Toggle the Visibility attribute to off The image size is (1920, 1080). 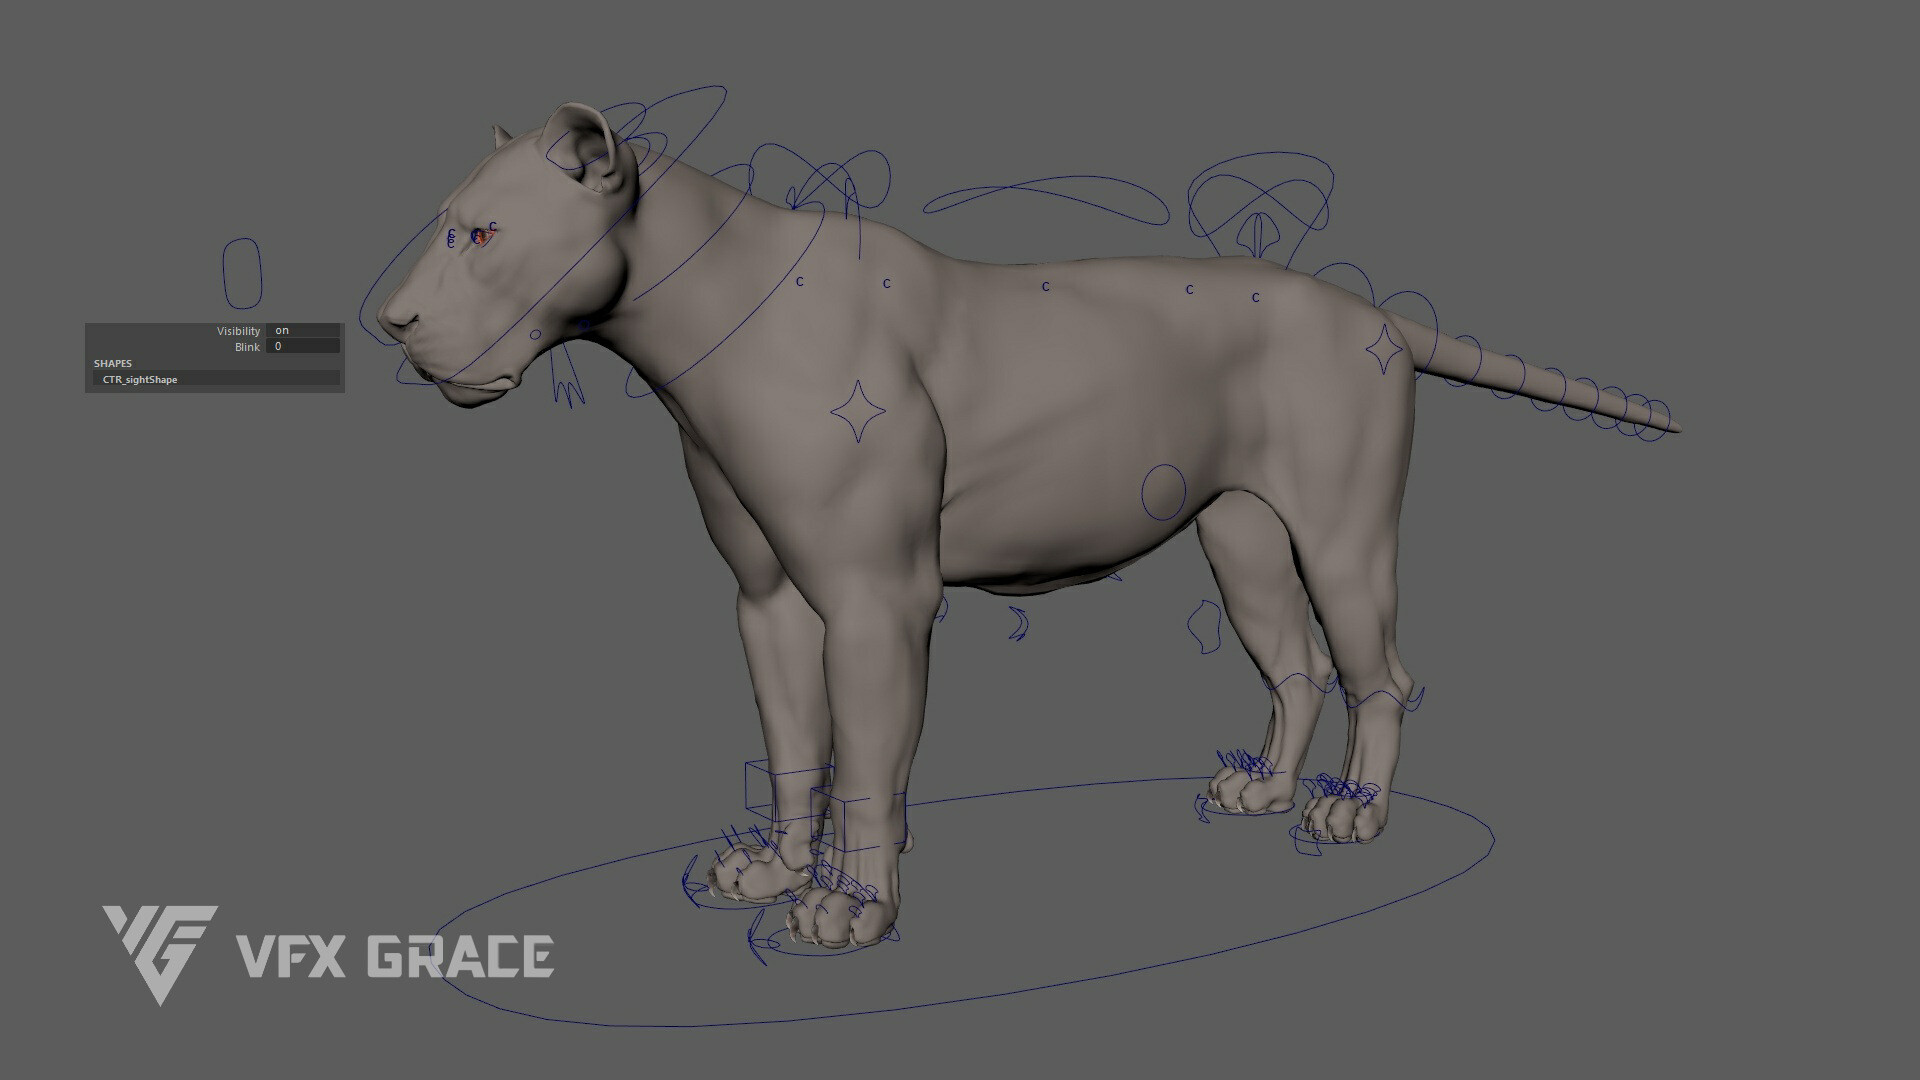point(283,330)
